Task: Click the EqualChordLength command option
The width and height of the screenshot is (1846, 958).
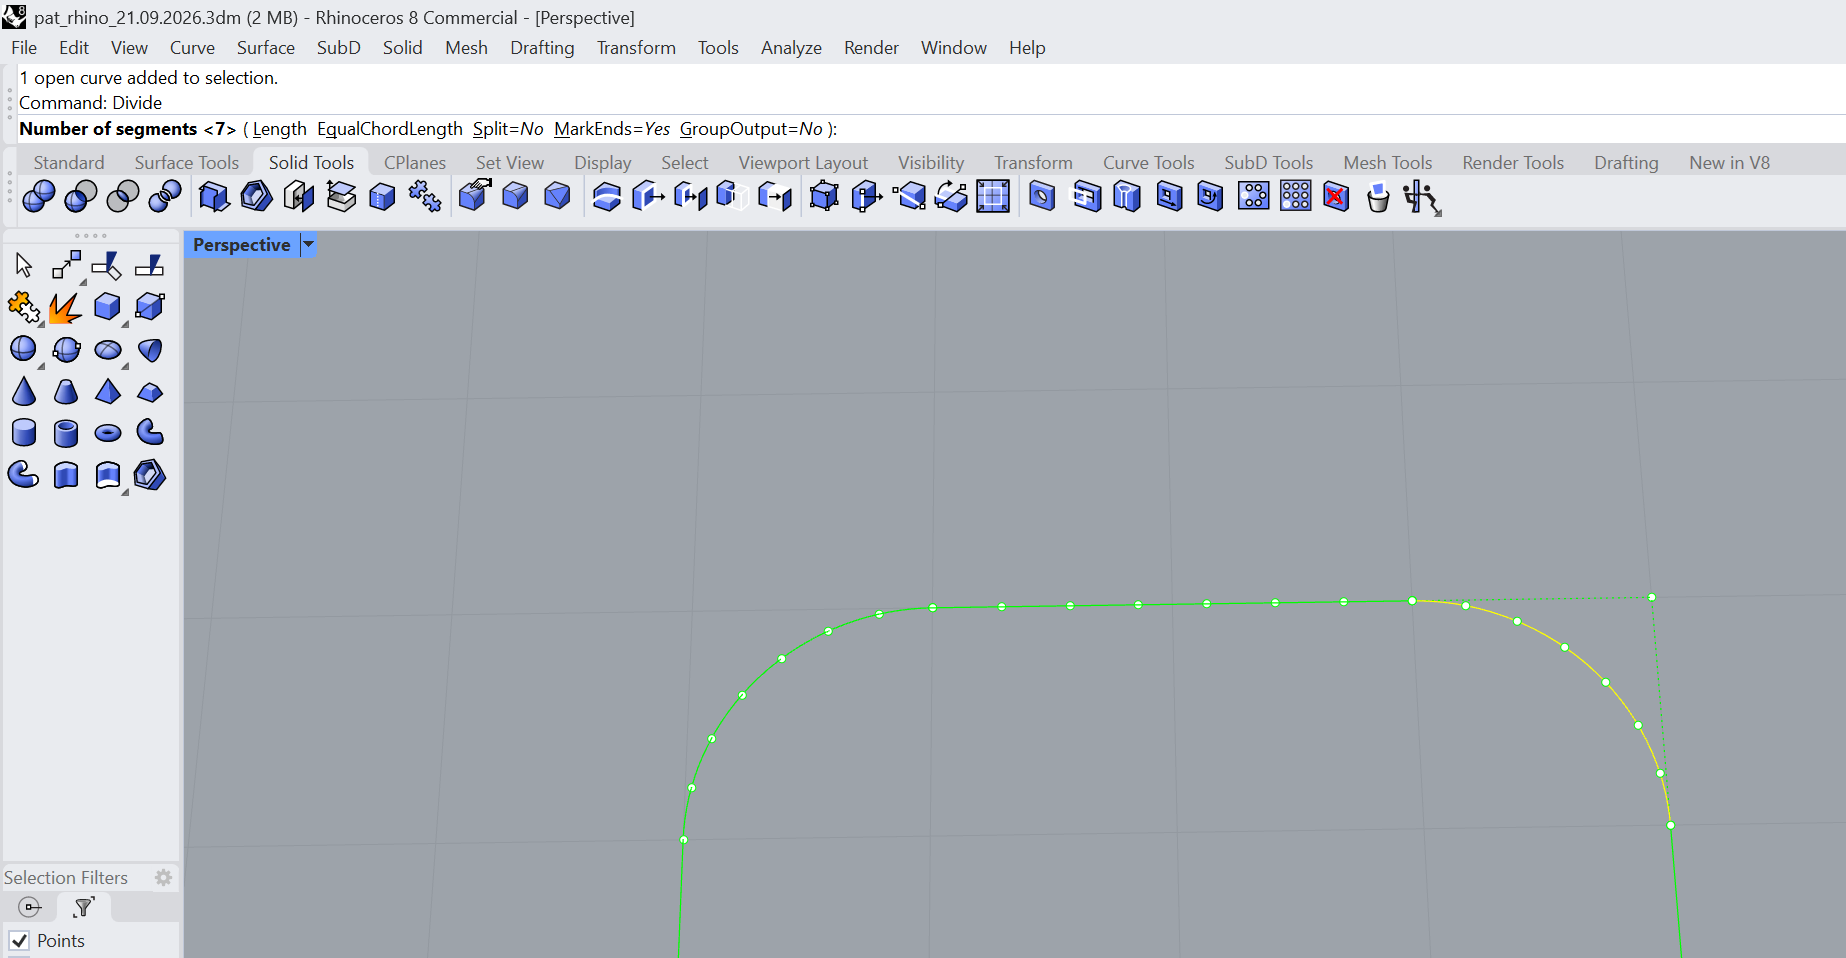Action: click(390, 129)
